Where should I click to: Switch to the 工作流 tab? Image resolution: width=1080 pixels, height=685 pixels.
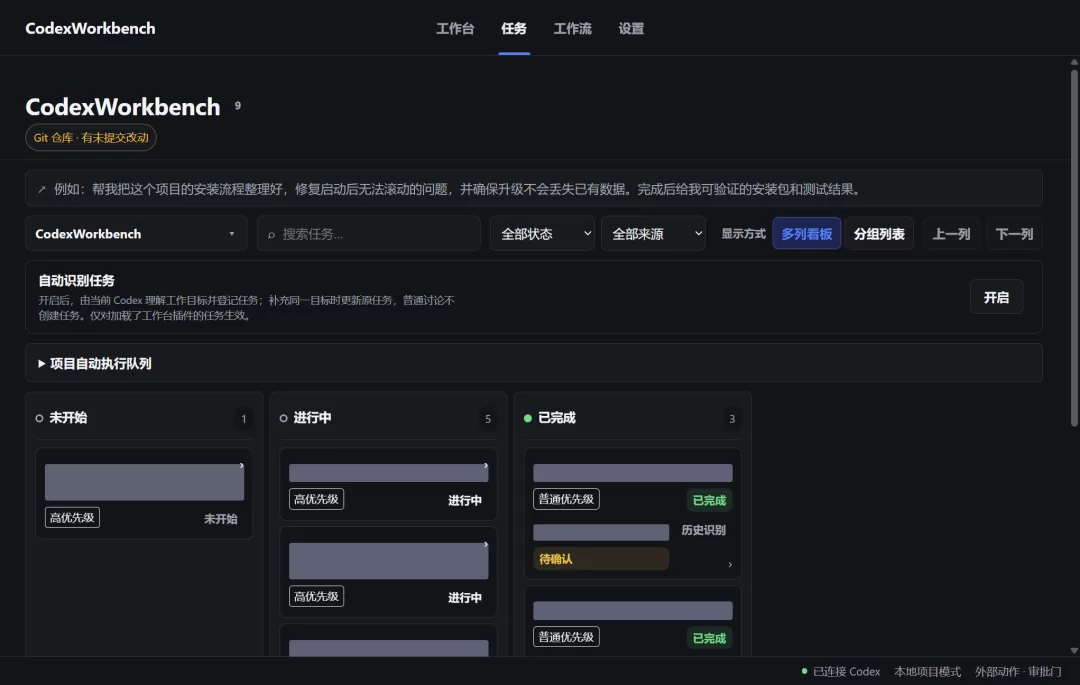click(x=572, y=29)
